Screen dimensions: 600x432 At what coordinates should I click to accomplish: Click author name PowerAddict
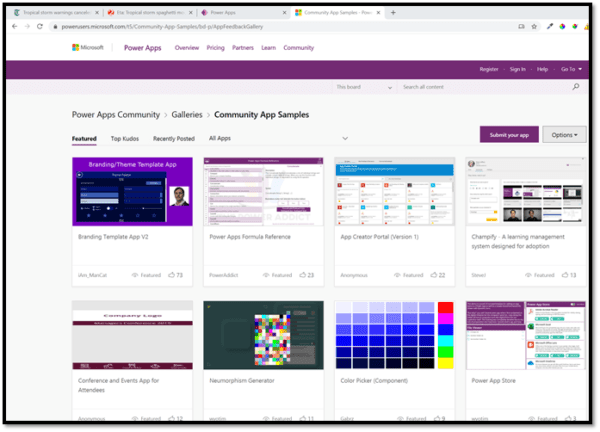pyautogui.click(x=223, y=275)
